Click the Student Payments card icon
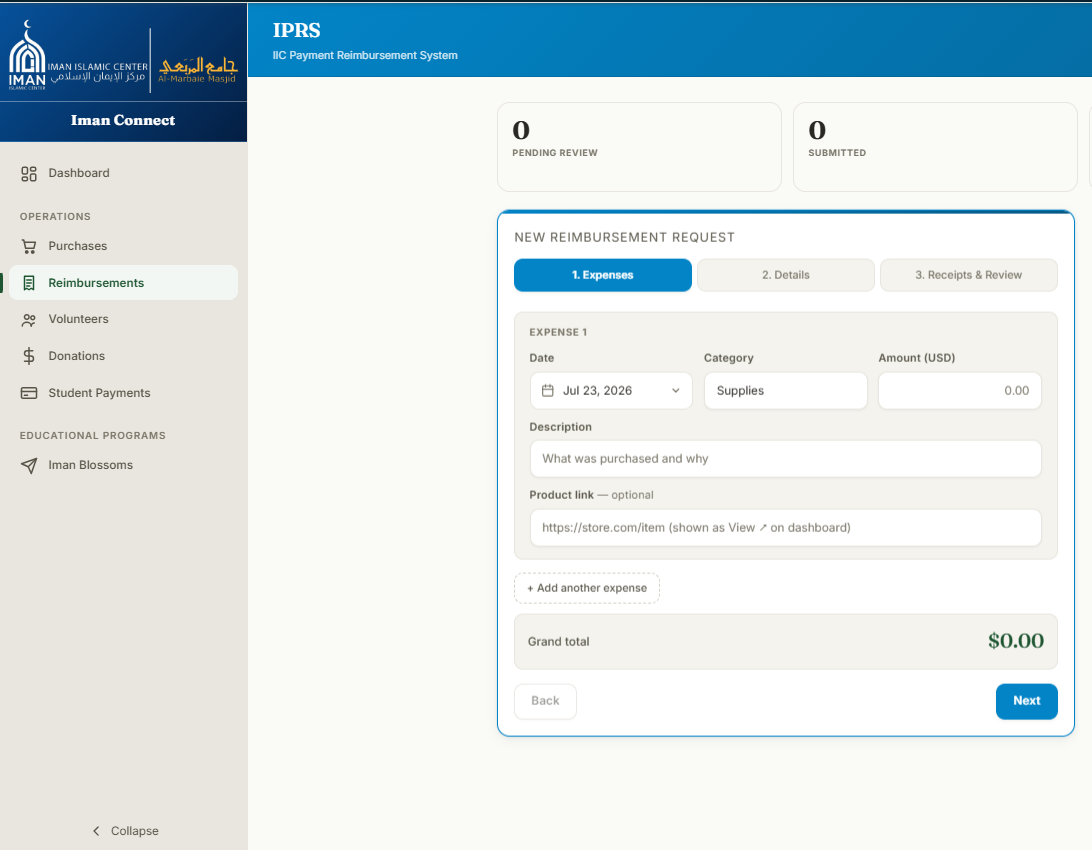The width and height of the screenshot is (1092, 850). (x=29, y=393)
